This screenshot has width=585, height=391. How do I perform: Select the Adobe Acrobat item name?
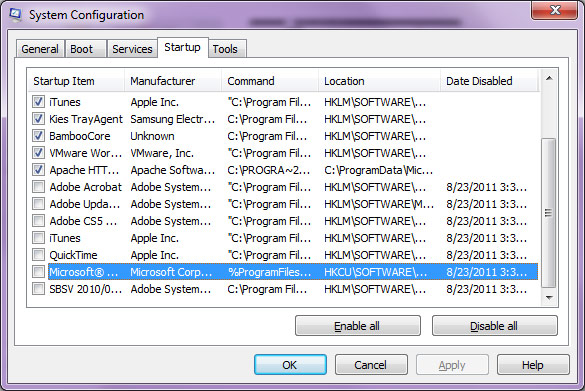[86, 187]
